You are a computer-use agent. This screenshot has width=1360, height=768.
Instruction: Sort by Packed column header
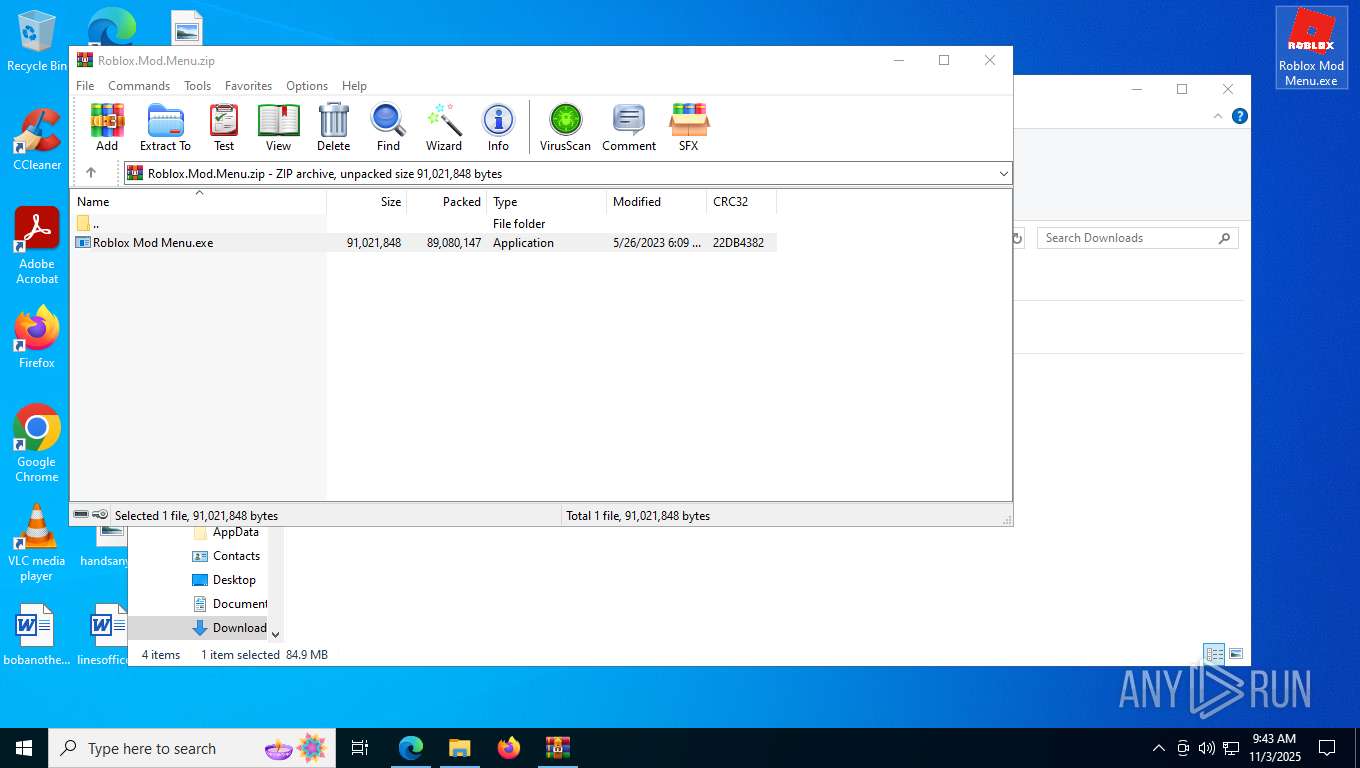pos(447,202)
